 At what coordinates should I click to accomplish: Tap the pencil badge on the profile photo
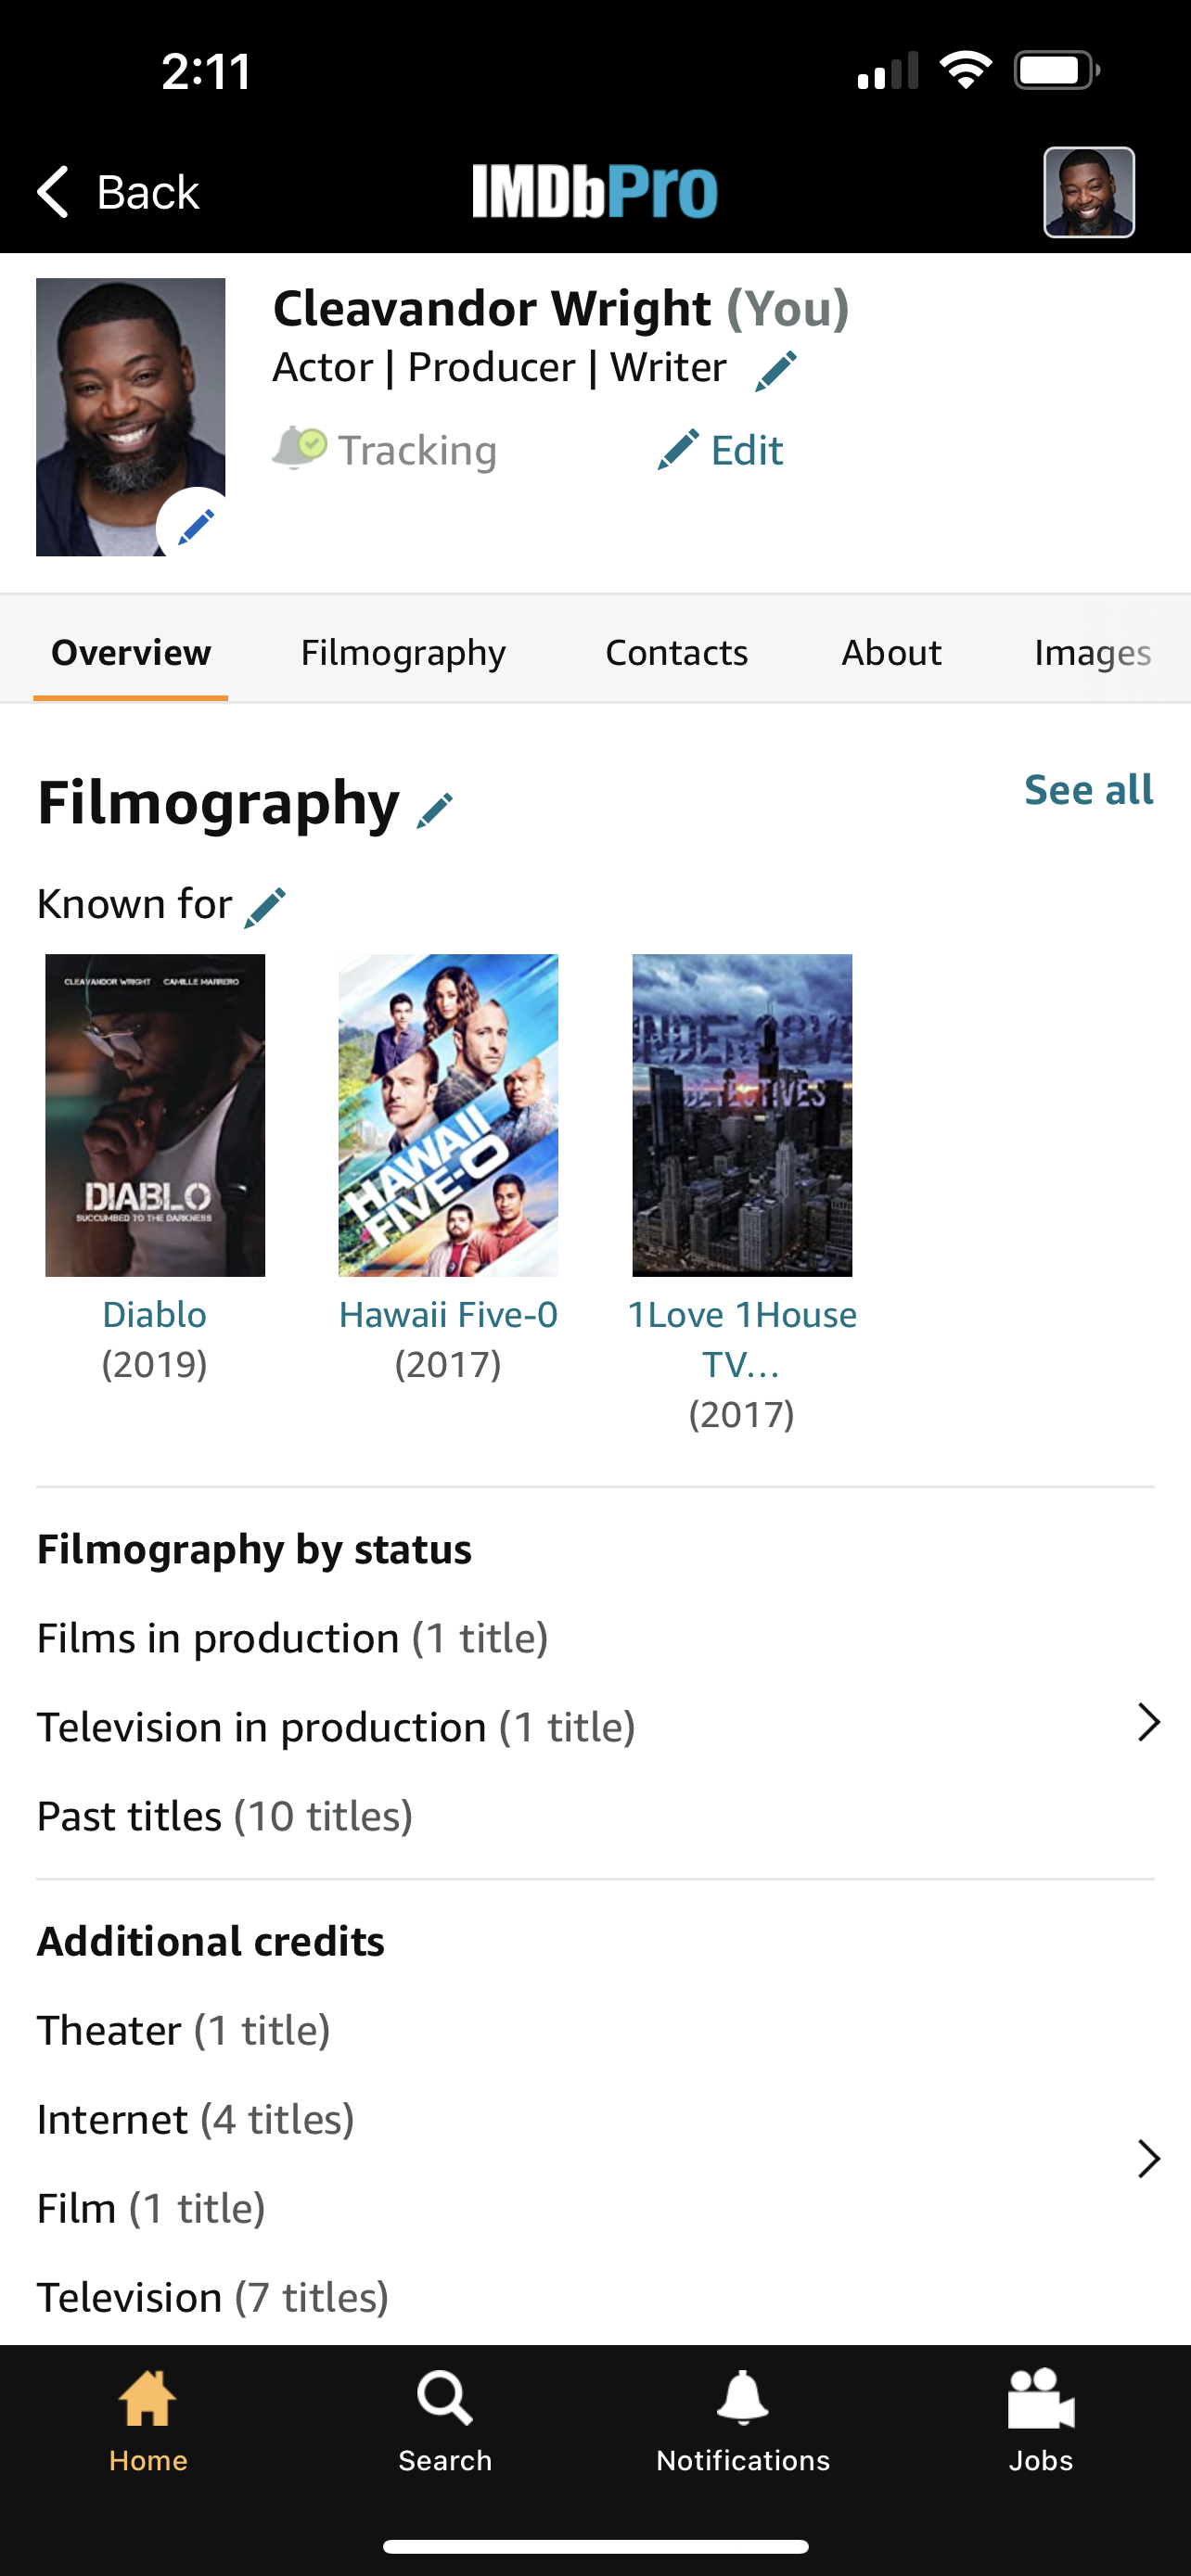pyautogui.click(x=195, y=525)
